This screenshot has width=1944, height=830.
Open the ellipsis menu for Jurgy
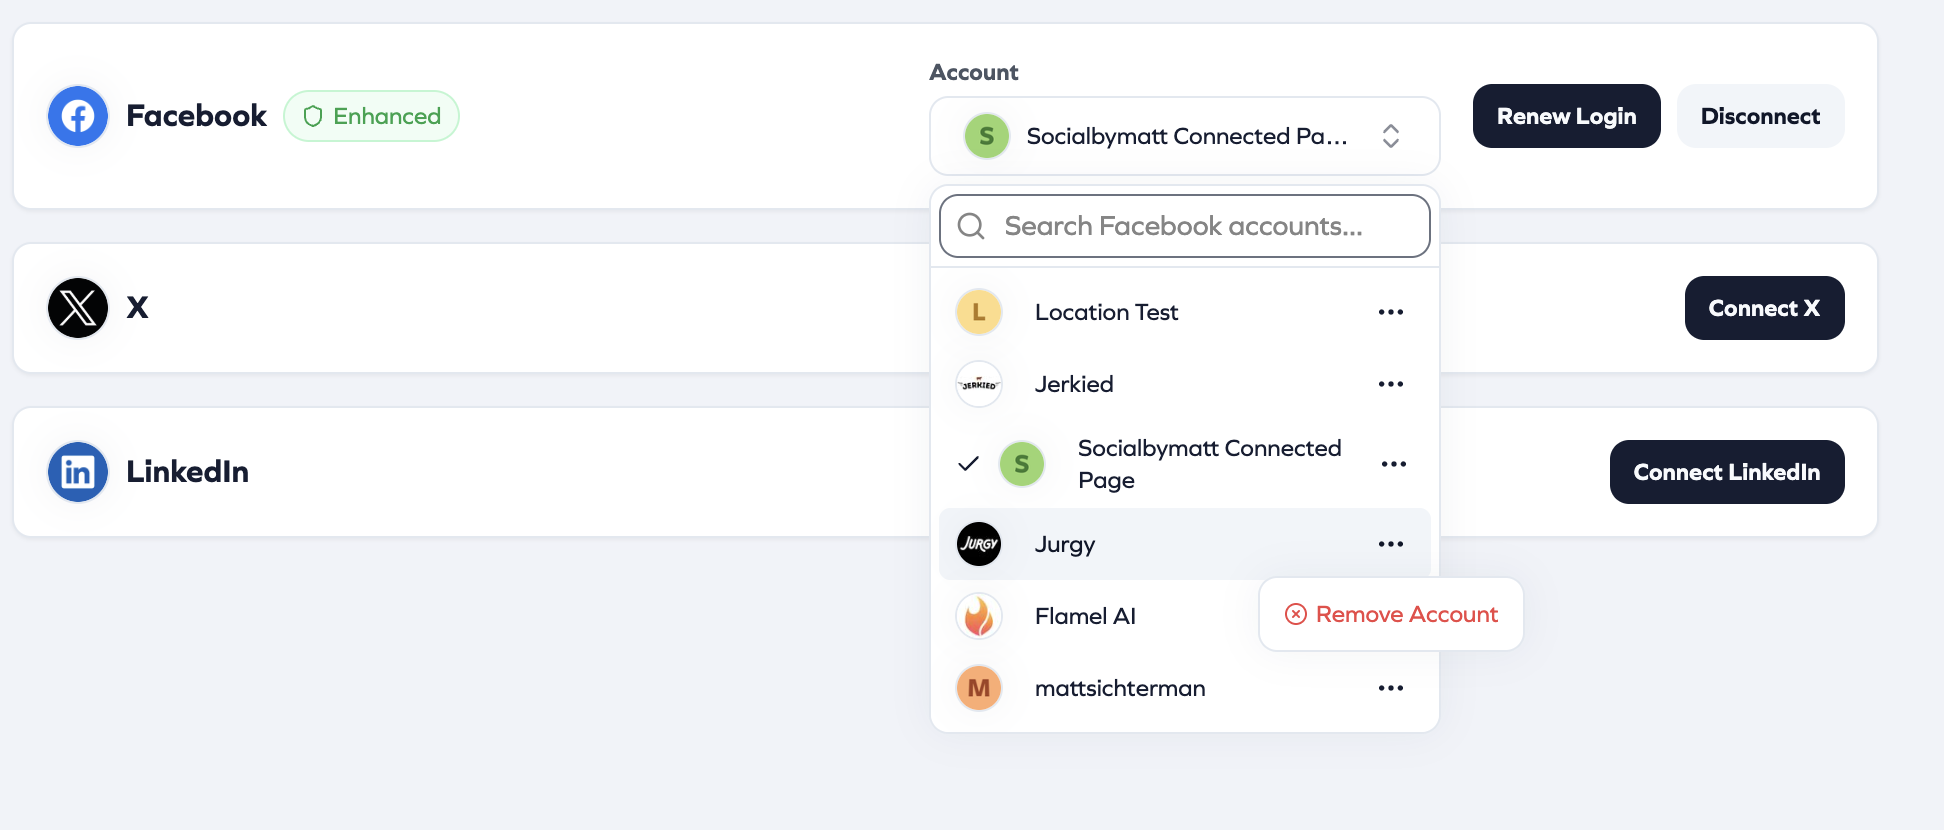1391,544
